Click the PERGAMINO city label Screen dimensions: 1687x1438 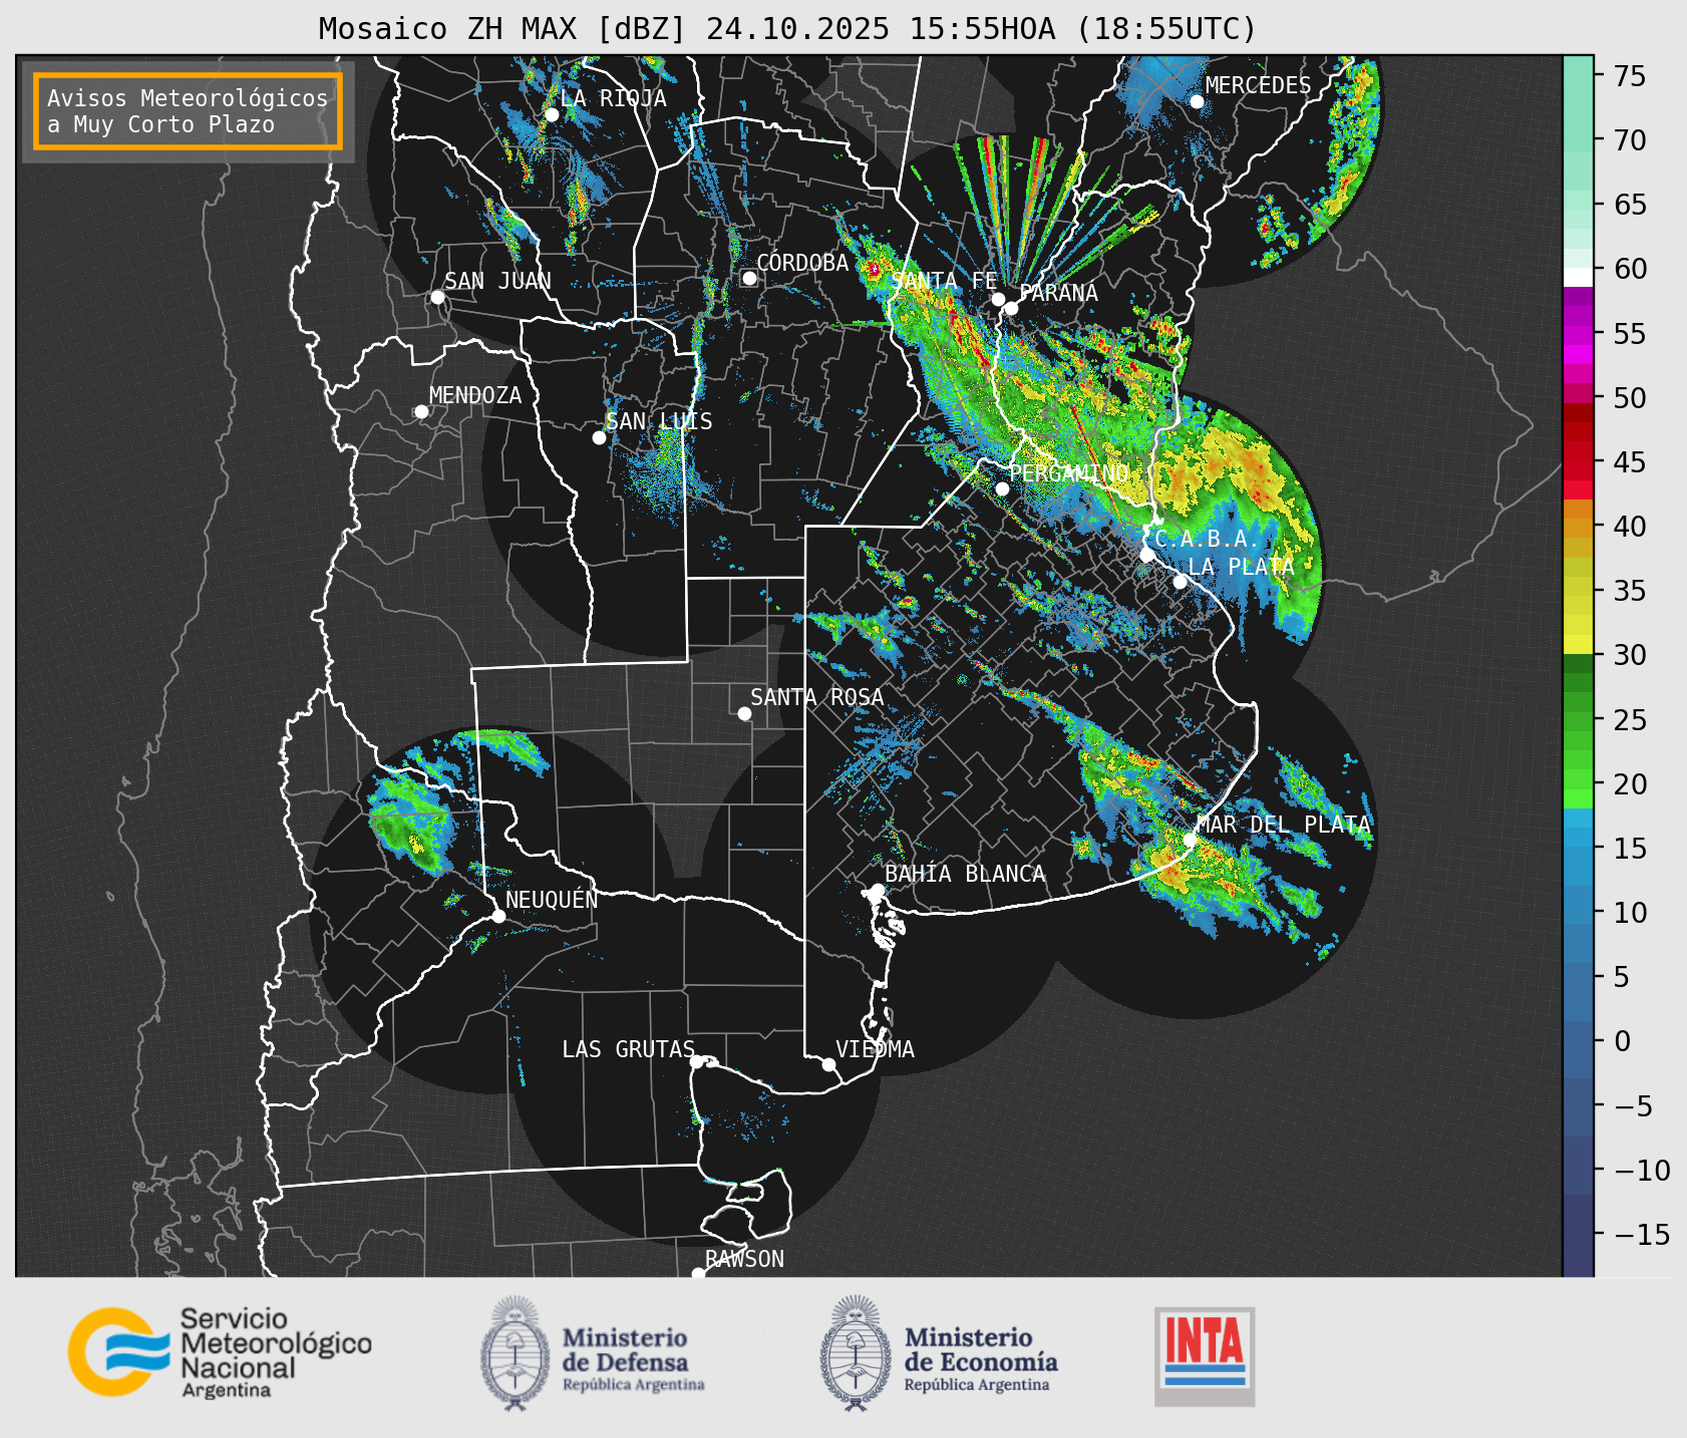[1069, 473]
